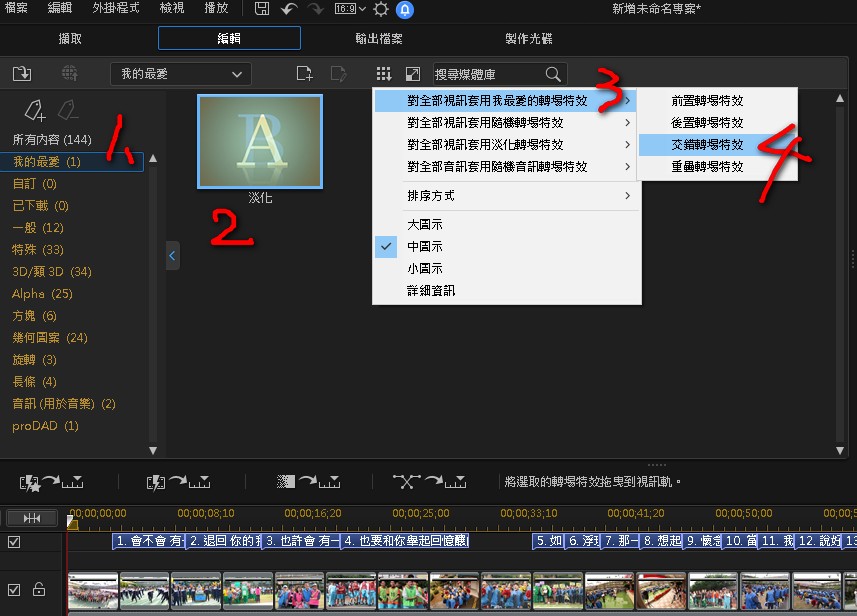Viewport: 857px width, 616px height.
Task: Collapse the category panel with the side arrow
Action: pos(172,255)
